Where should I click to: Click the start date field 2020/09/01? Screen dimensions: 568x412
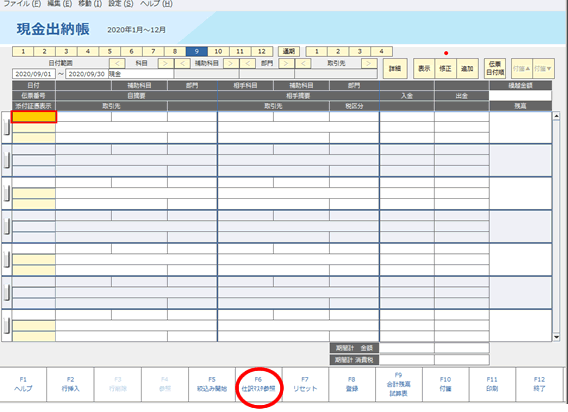point(34,74)
